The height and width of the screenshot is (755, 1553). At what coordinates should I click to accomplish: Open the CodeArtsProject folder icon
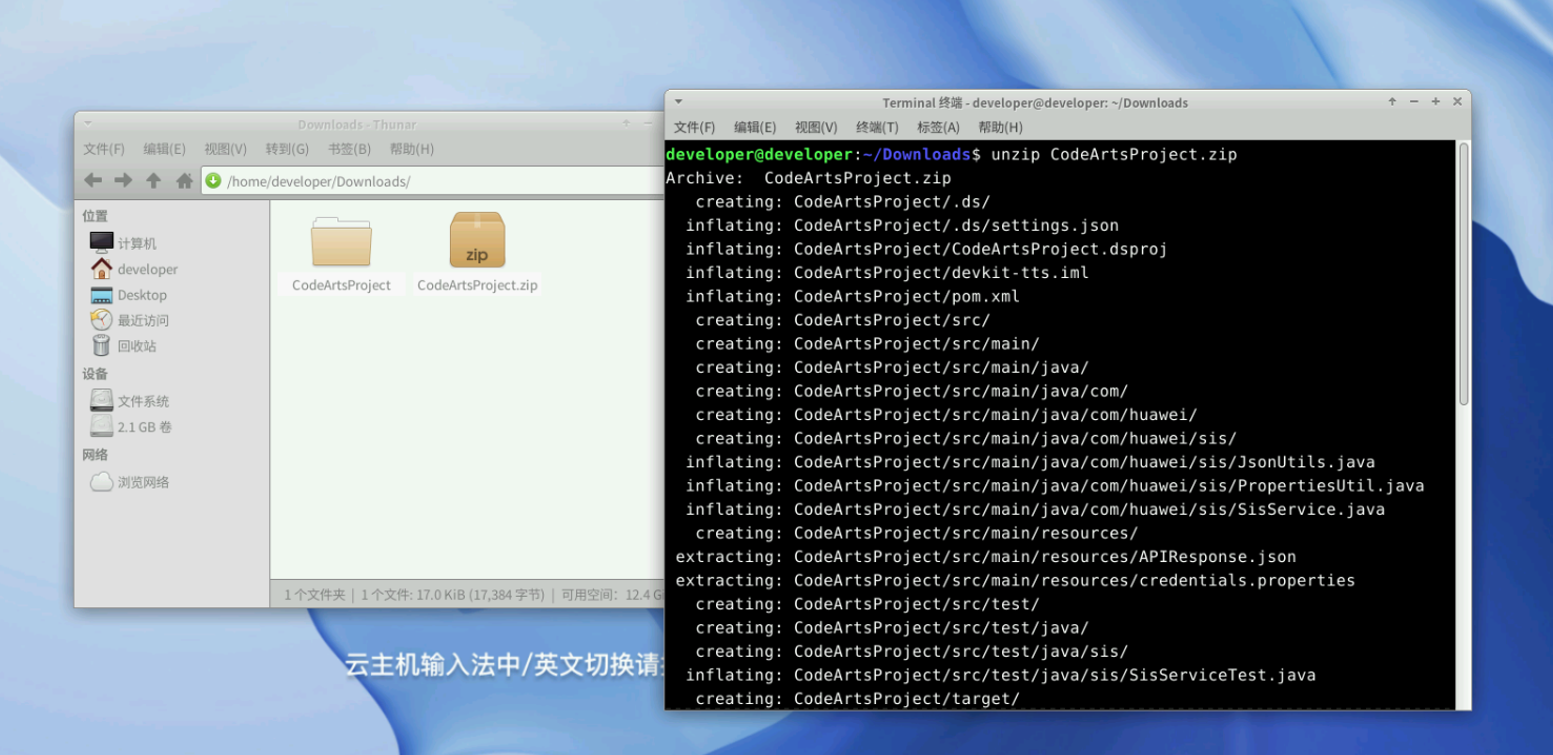(341, 241)
